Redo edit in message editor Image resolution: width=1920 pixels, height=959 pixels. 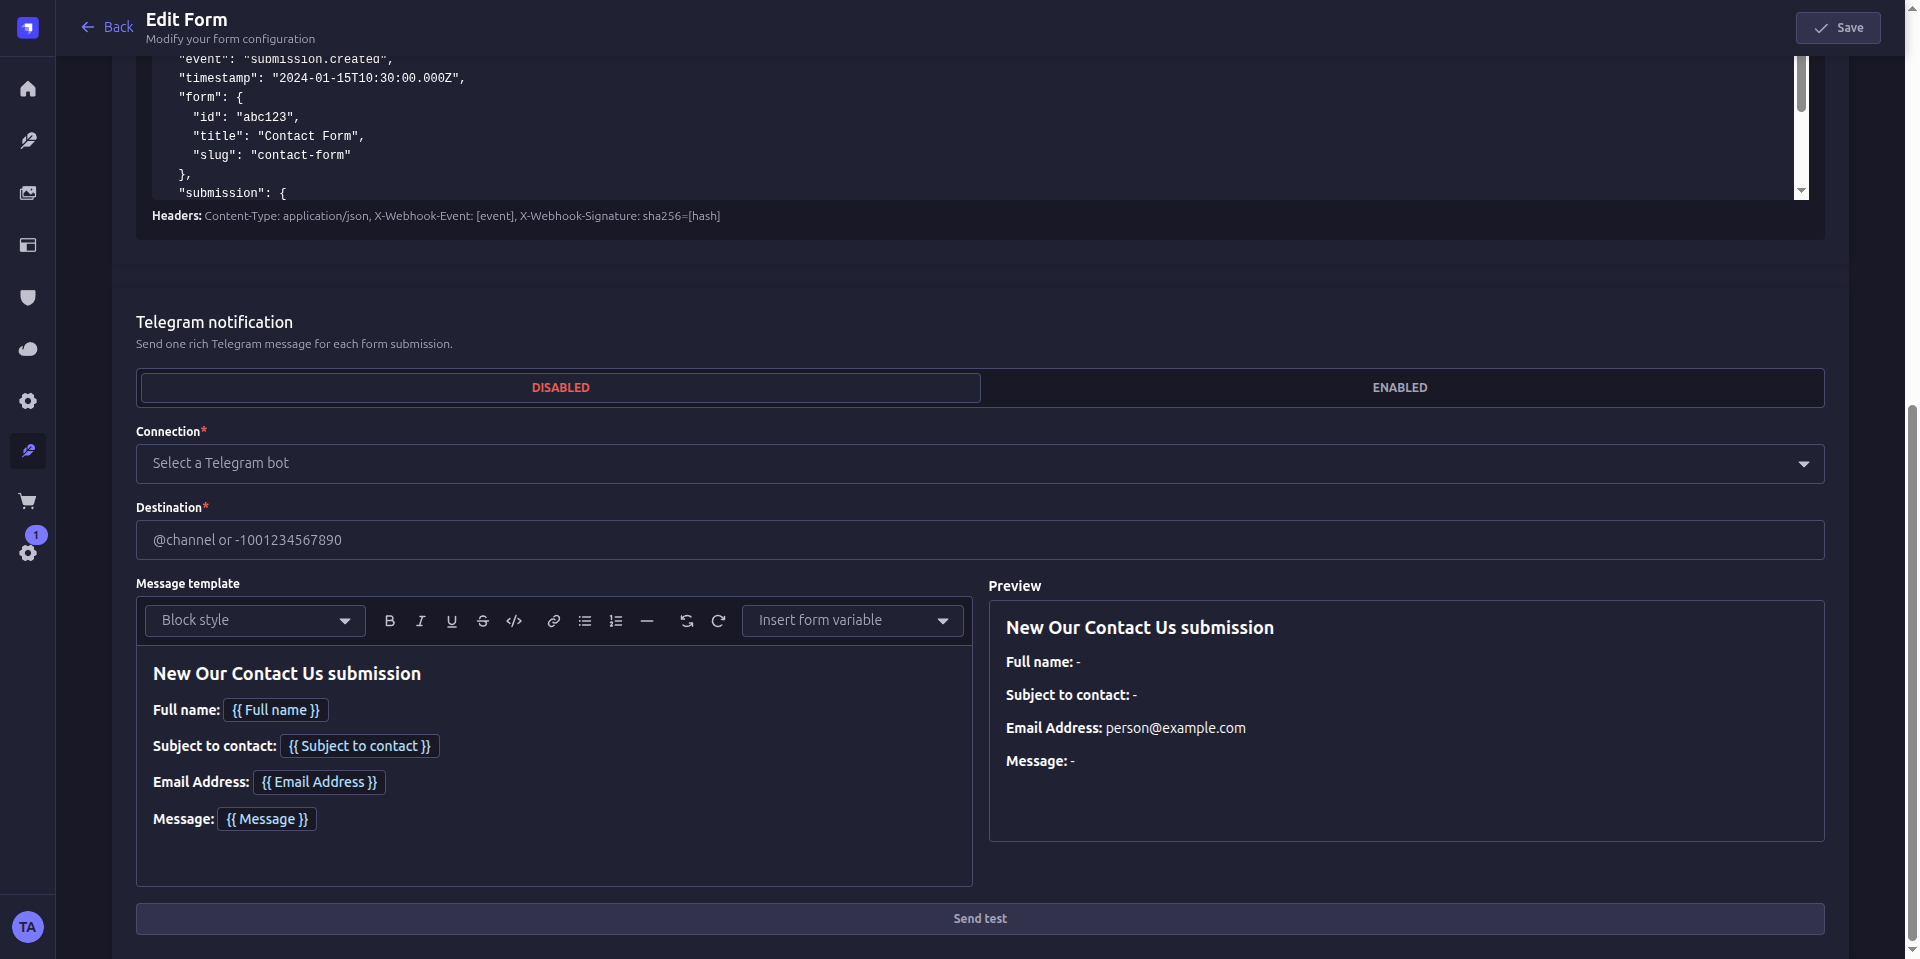(x=718, y=621)
